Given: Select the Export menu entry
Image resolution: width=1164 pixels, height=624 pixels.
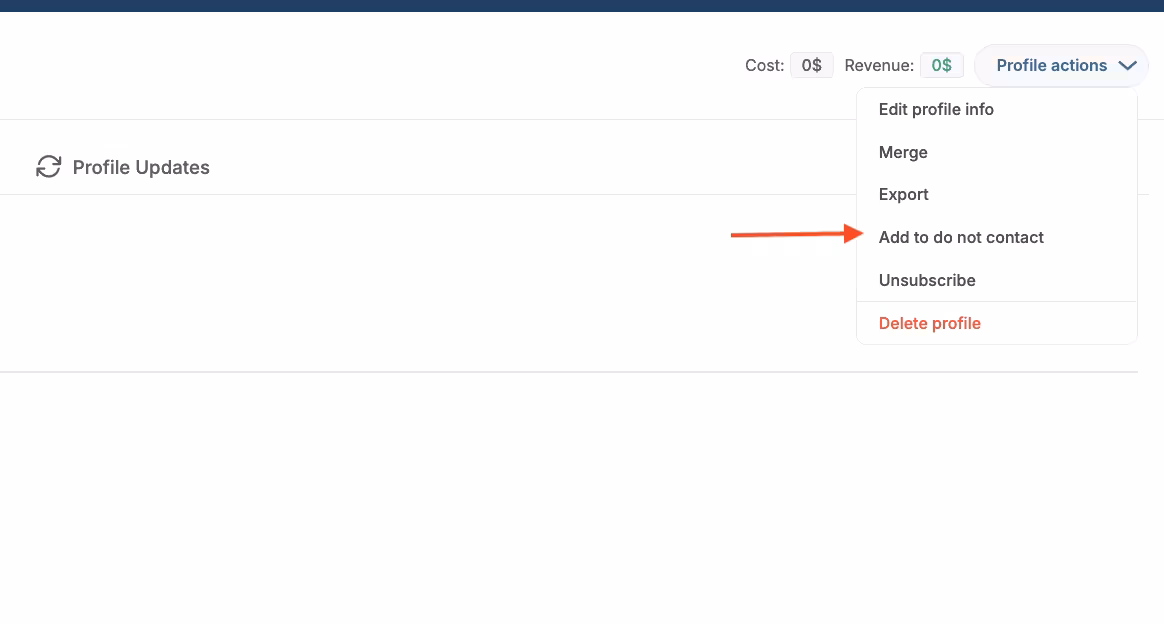Looking at the screenshot, I should (903, 194).
